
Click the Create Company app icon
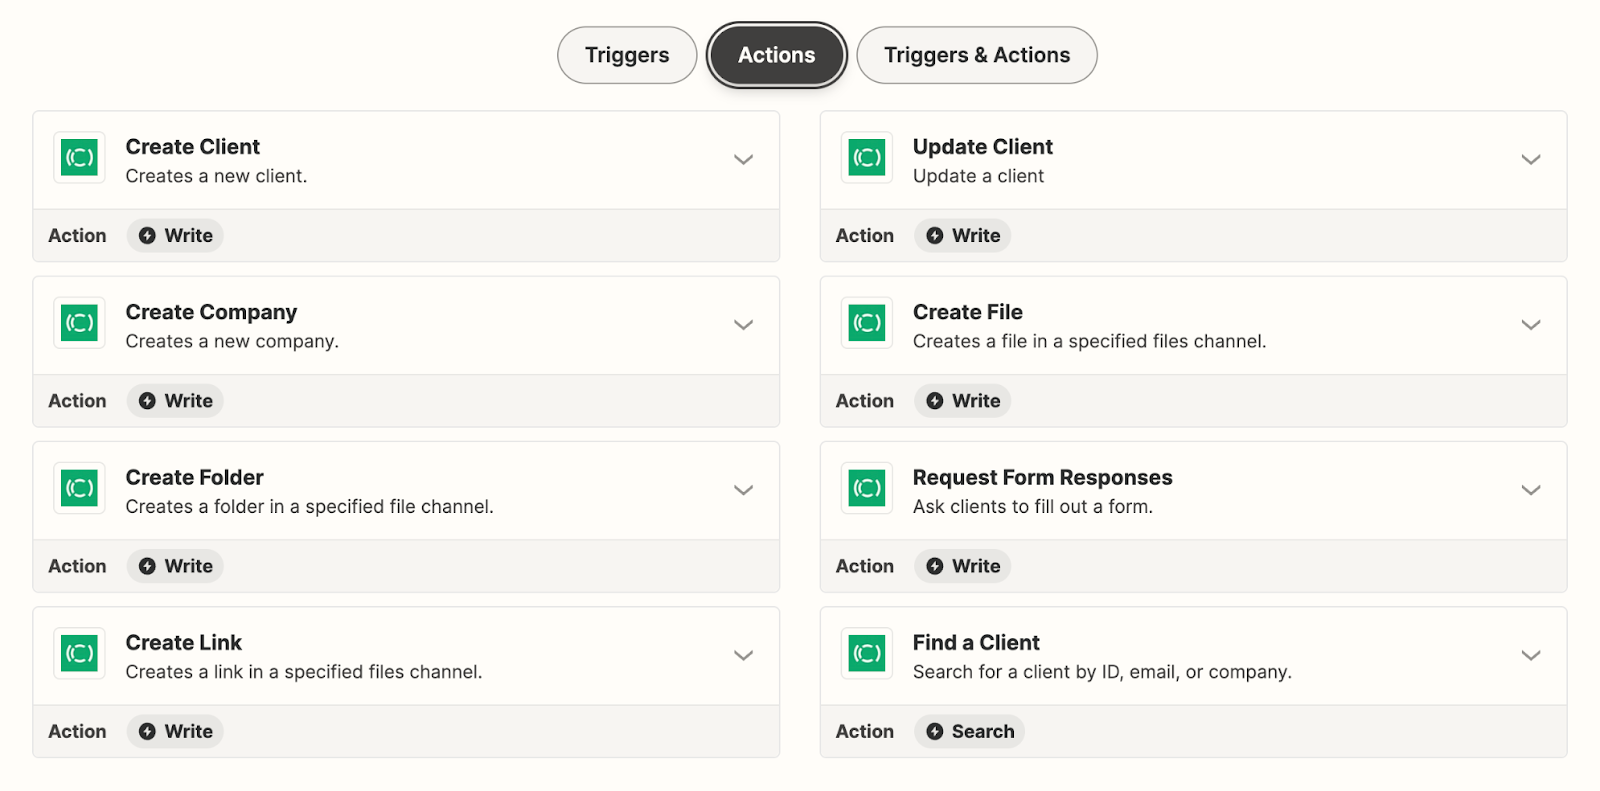tap(79, 323)
